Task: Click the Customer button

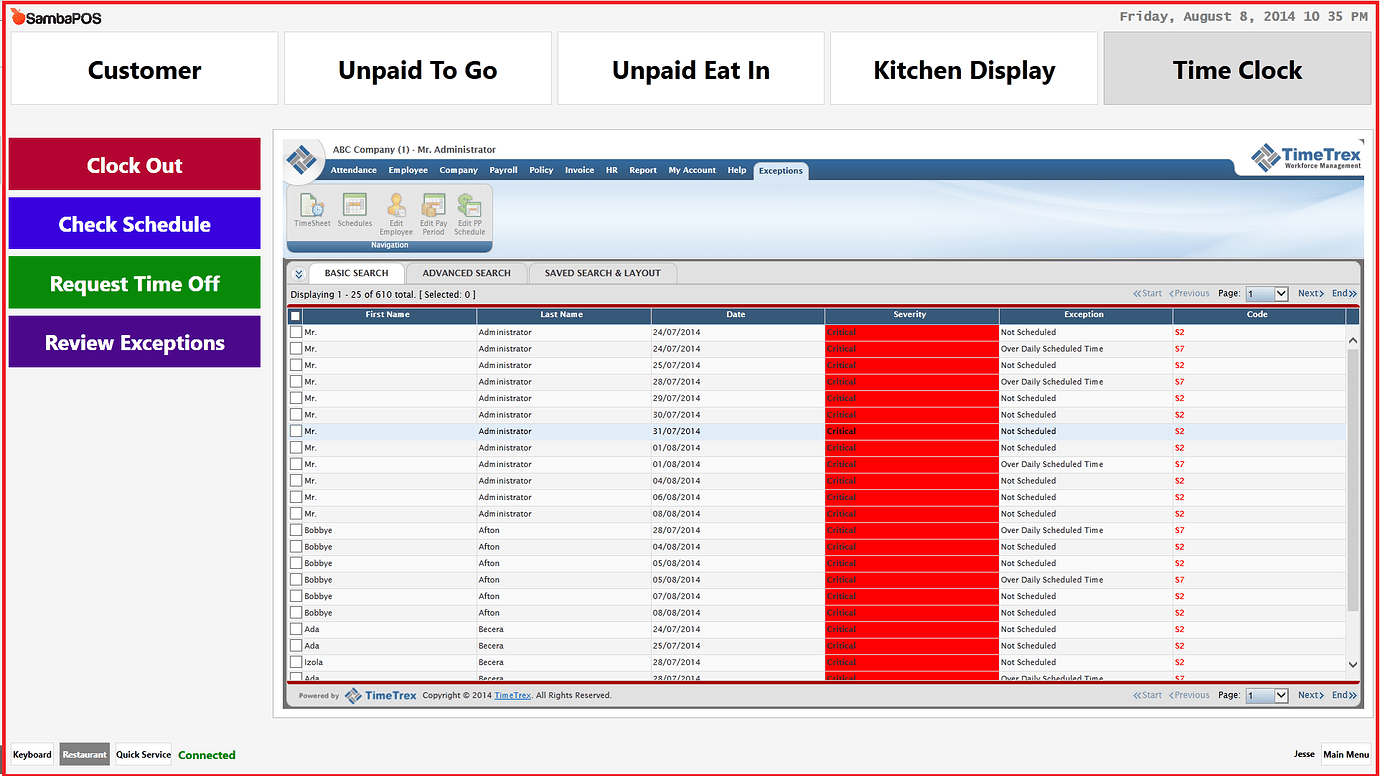Action: 145,69
